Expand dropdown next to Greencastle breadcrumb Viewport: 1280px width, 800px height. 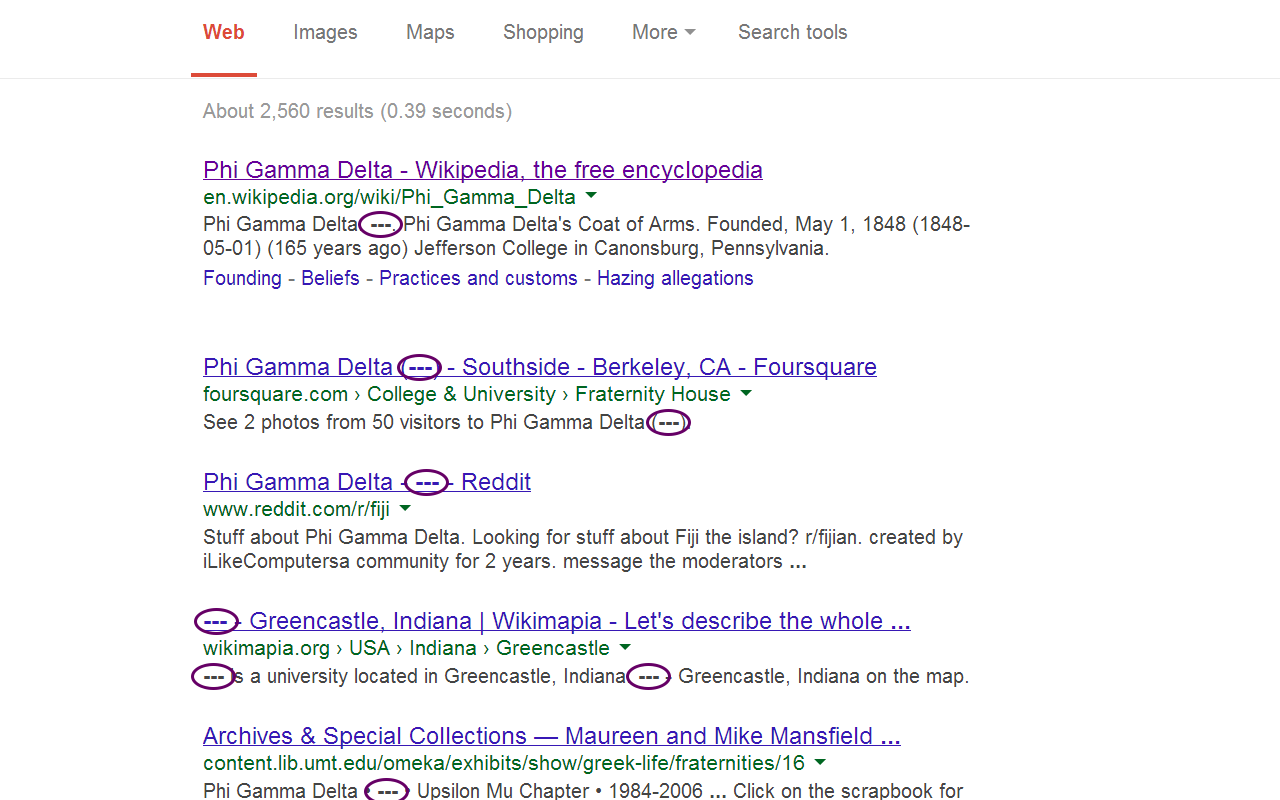point(625,648)
